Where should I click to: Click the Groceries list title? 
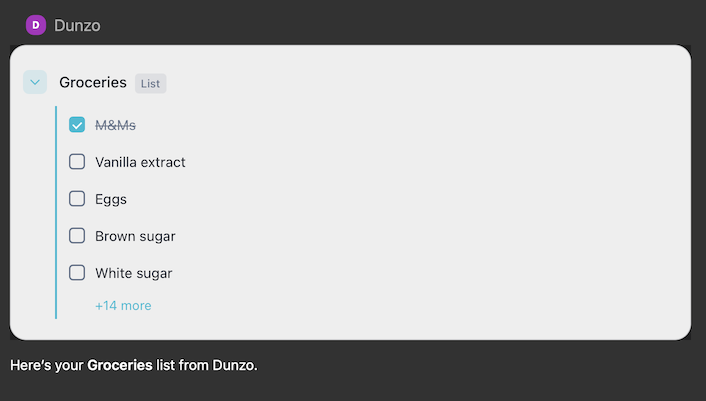[x=93, y=83]
